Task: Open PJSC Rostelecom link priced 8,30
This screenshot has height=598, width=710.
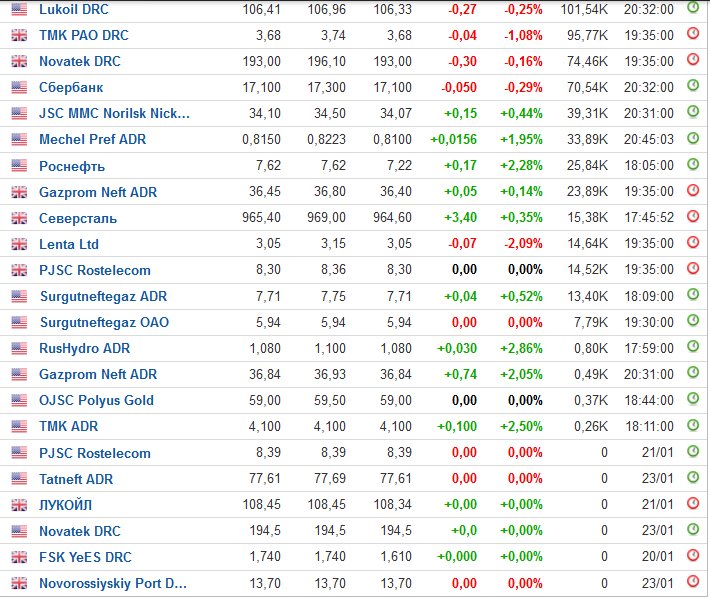Action: [95, 270]
